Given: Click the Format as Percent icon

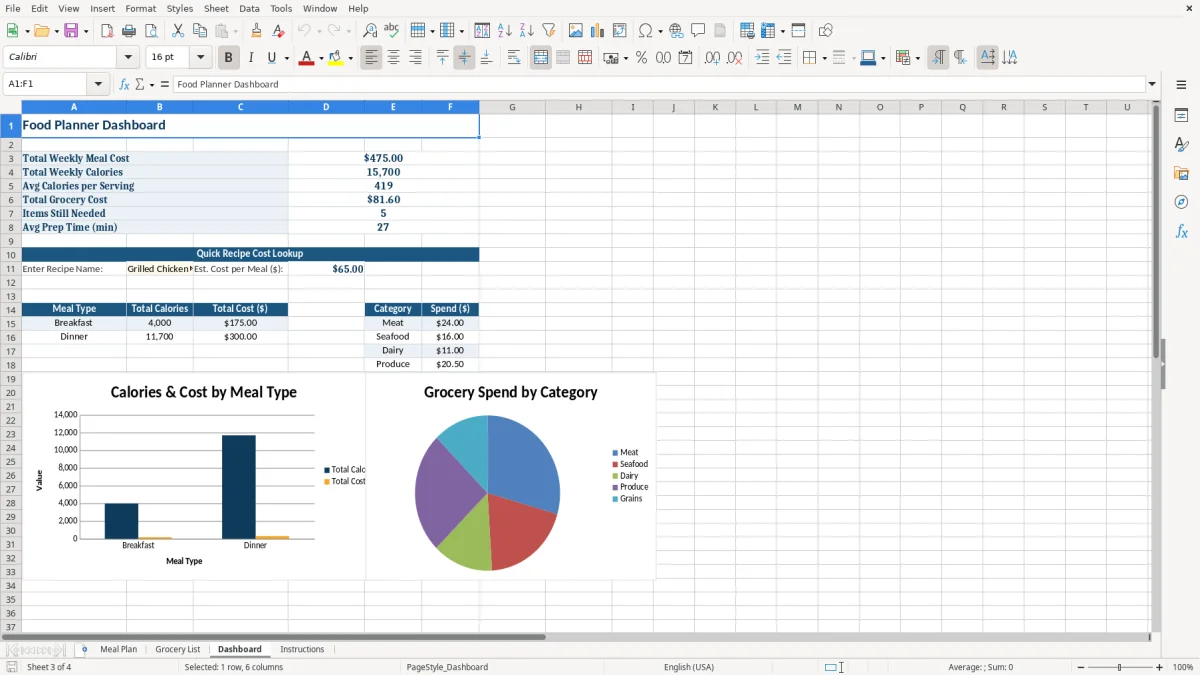Looking at the screenshot, I should tap(641, 58).
